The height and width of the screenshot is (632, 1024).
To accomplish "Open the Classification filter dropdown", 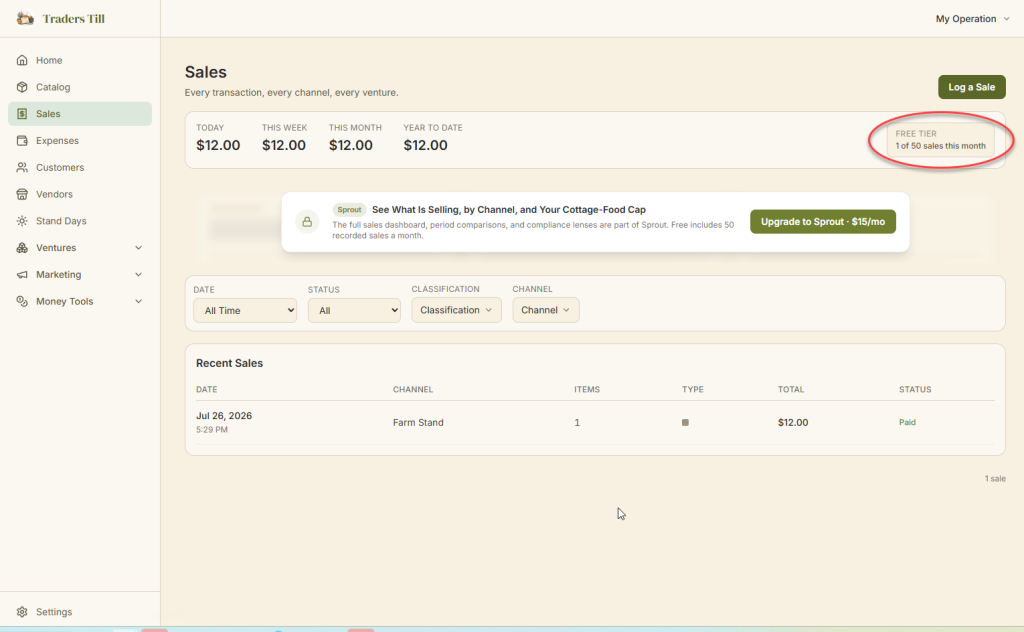I will tap(456, 310).
